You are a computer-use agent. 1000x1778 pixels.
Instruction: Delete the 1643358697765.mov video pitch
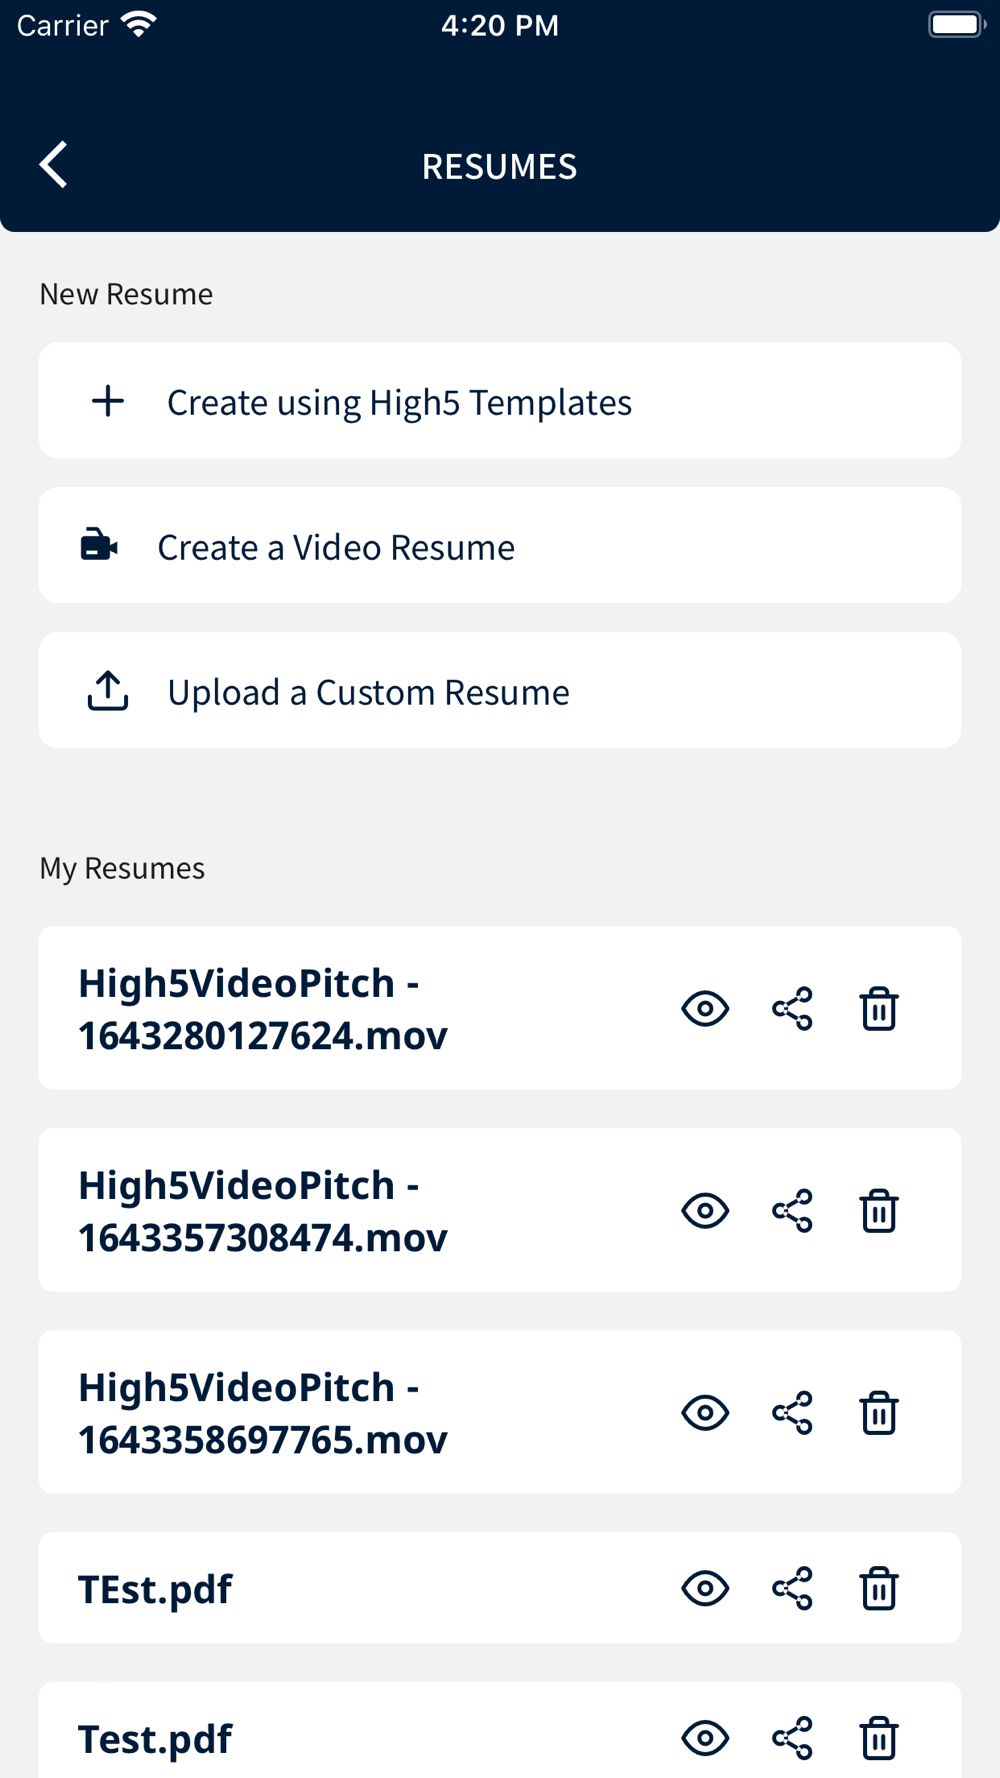[879, 1413]
